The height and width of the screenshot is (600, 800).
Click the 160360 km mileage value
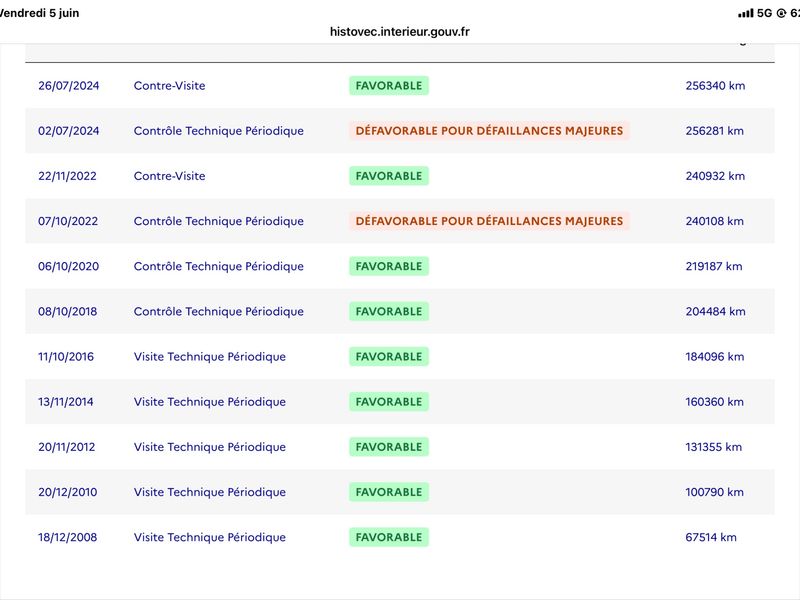tap(714, 402)
